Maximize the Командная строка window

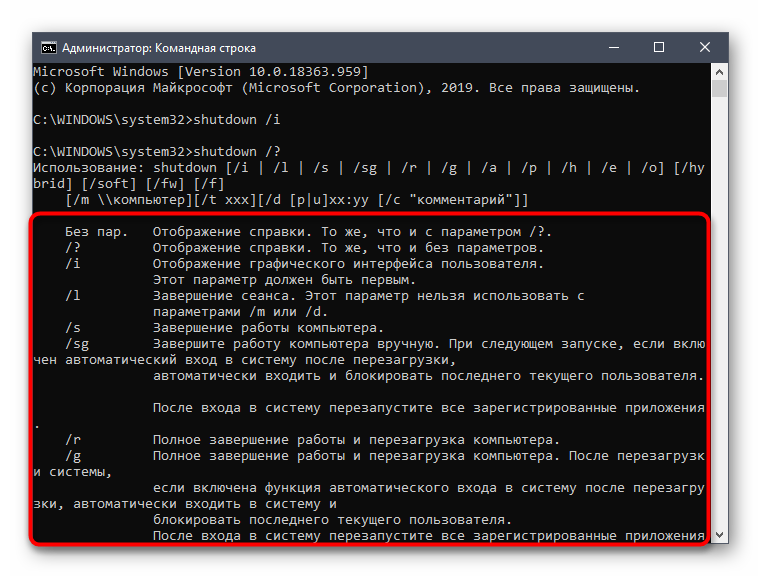point(659,48)
